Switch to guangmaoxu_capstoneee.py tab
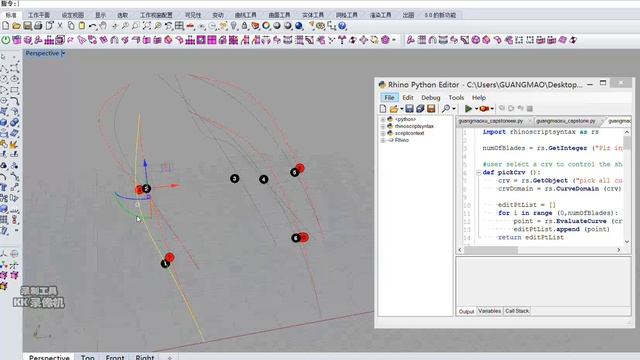This screenshot has width=640, height=360. pos(491,121)
